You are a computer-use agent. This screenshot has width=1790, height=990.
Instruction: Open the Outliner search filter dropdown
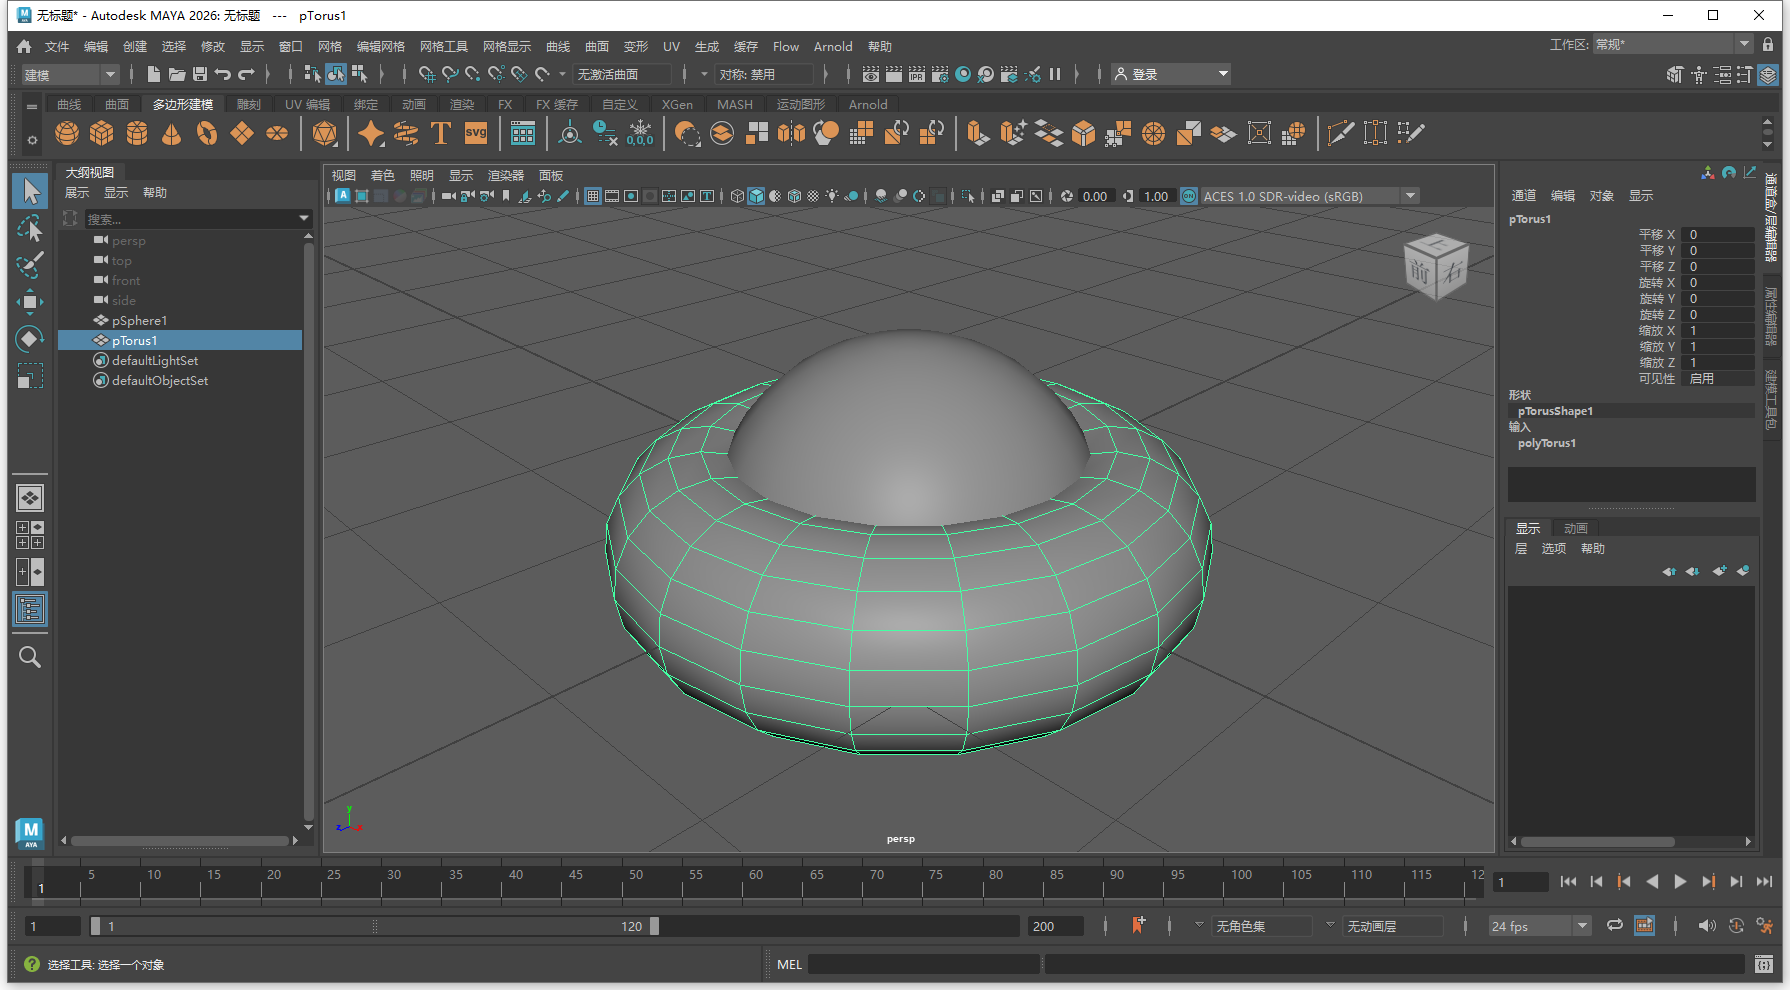click(304, 218)
